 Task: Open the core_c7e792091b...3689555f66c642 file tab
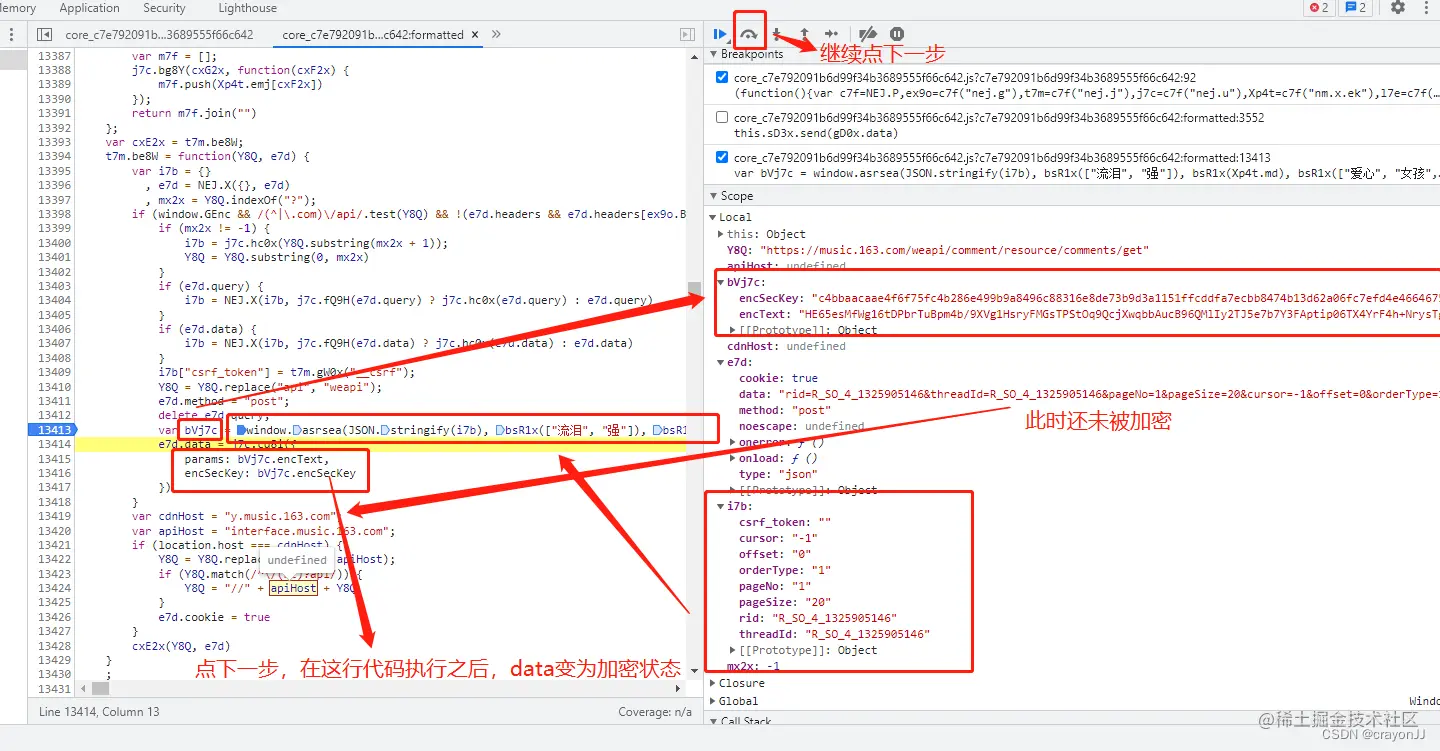159,34
